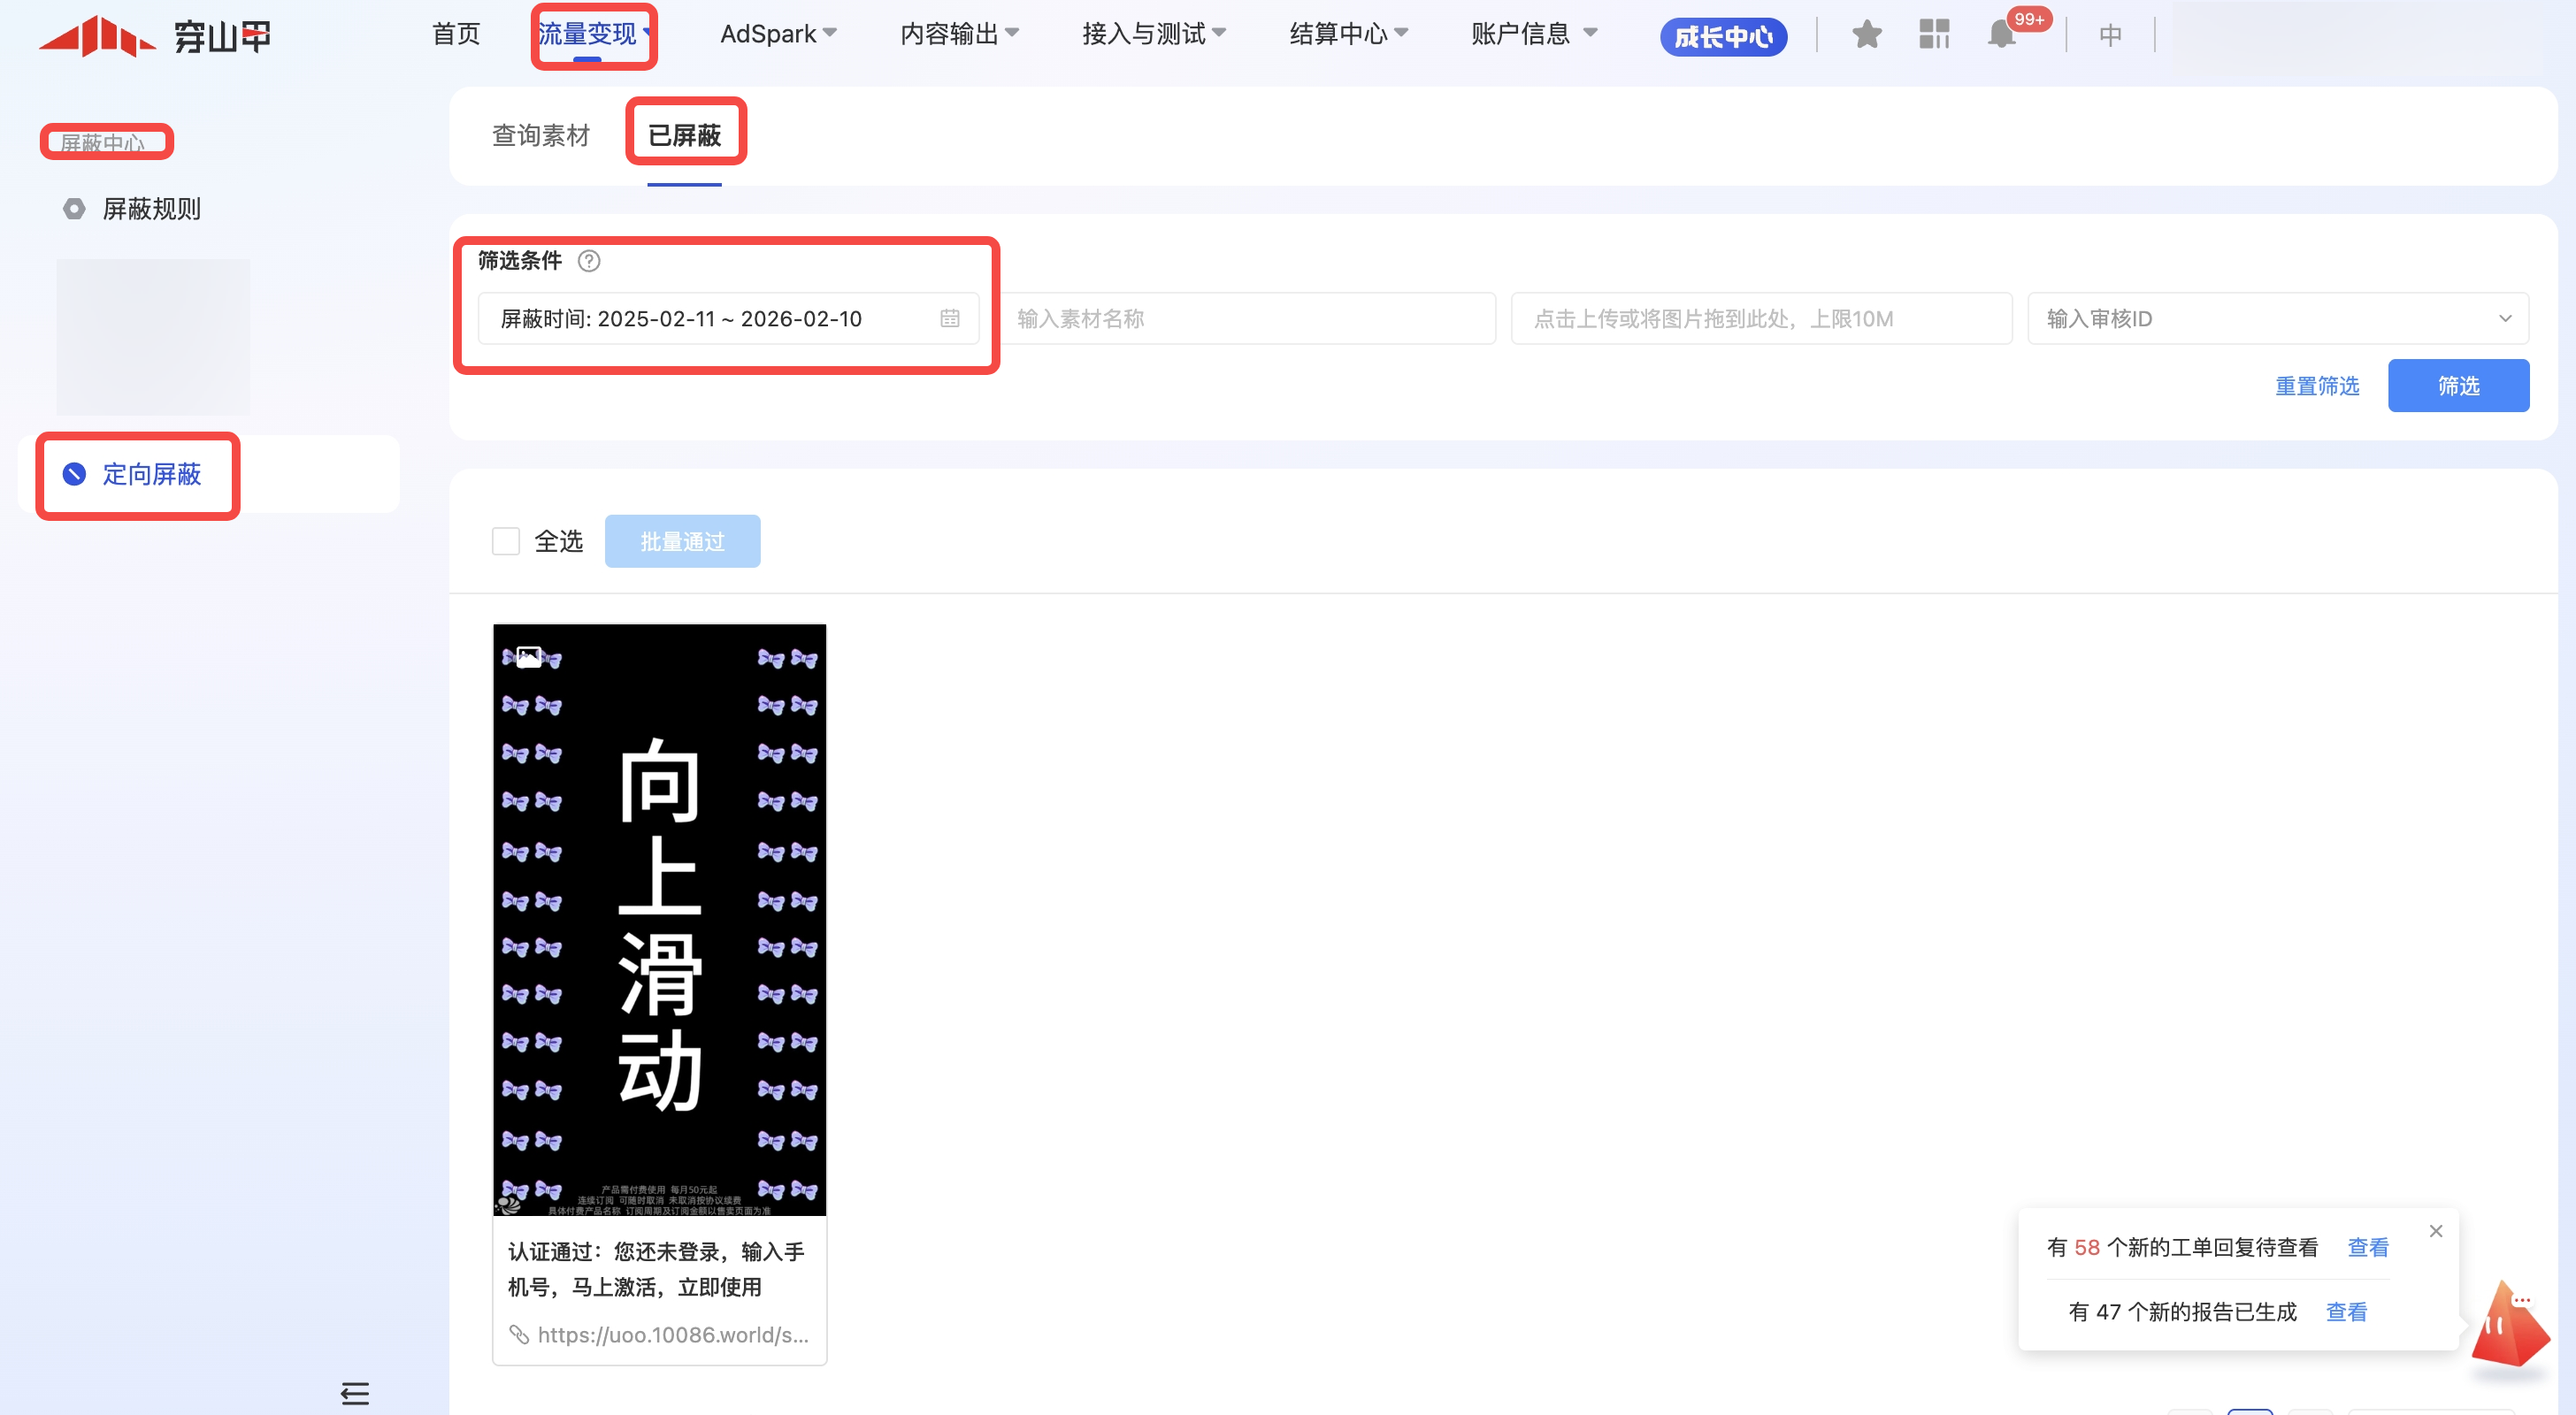Expand the 输入审核ID dropdown
The image size is (2576, 1415).
pyautogui.click(x=2277, y=319)
